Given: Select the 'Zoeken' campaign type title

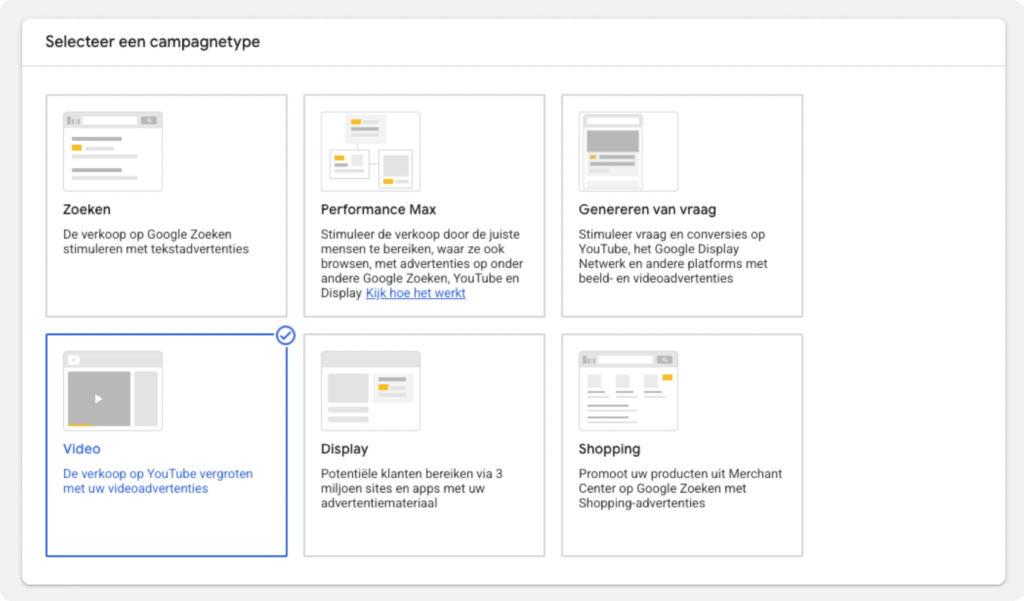Looking at the screenshot, I should coord(87,210).
